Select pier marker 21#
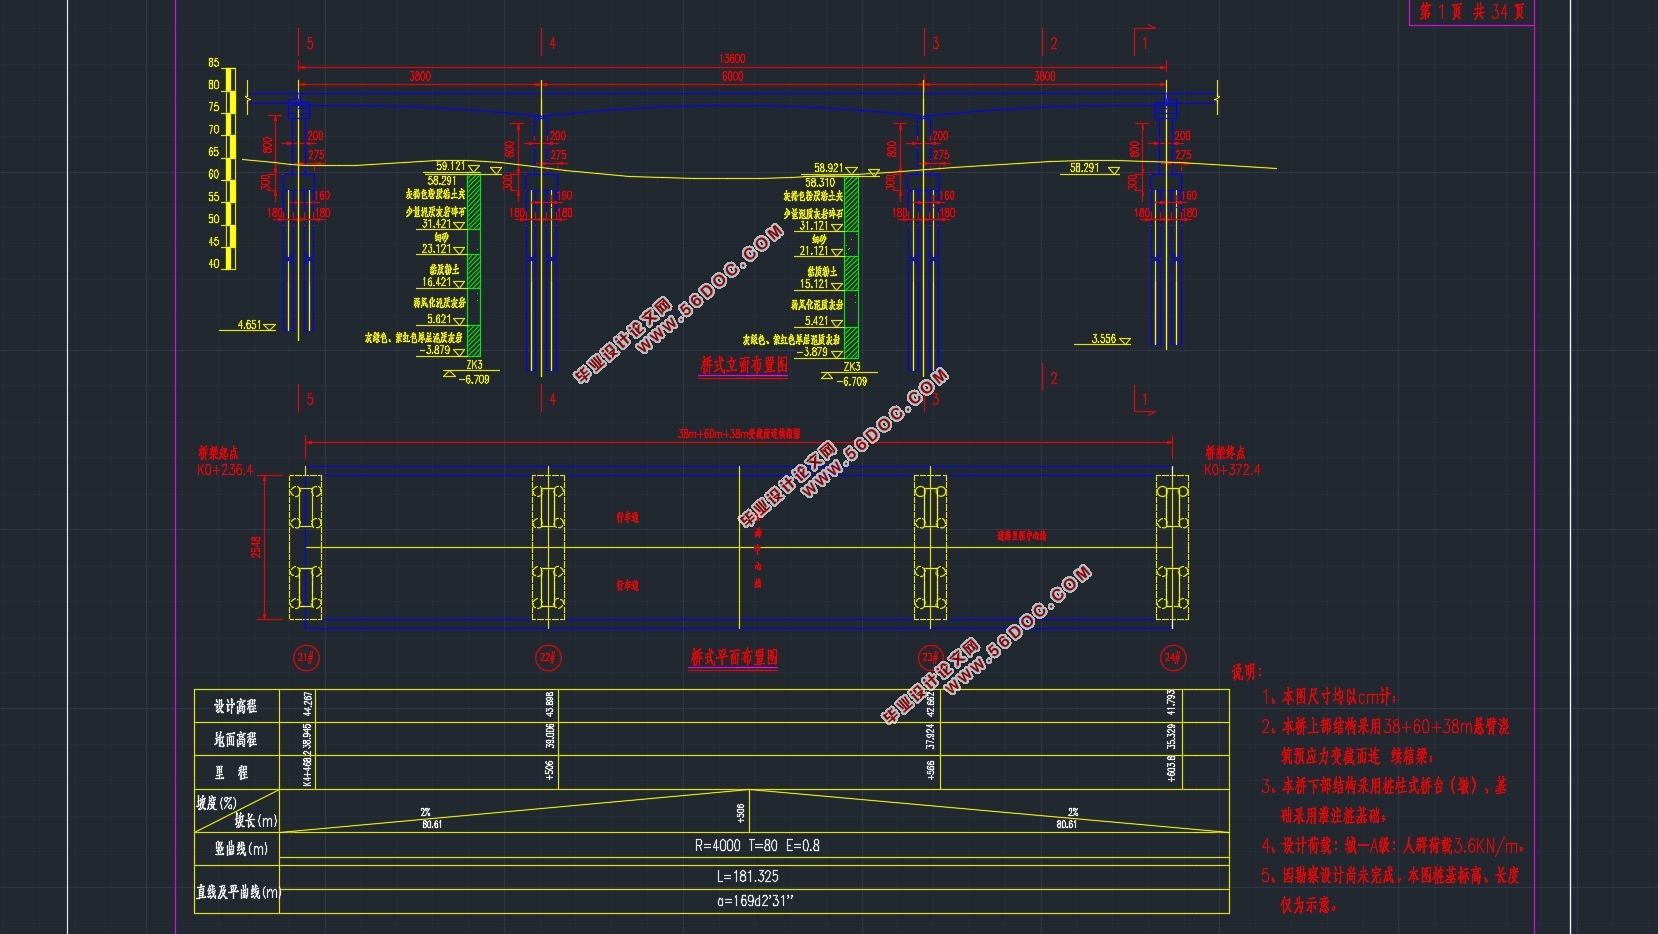Image resolution: width=1658 pixels, height=934 pixels. point(306,658)
